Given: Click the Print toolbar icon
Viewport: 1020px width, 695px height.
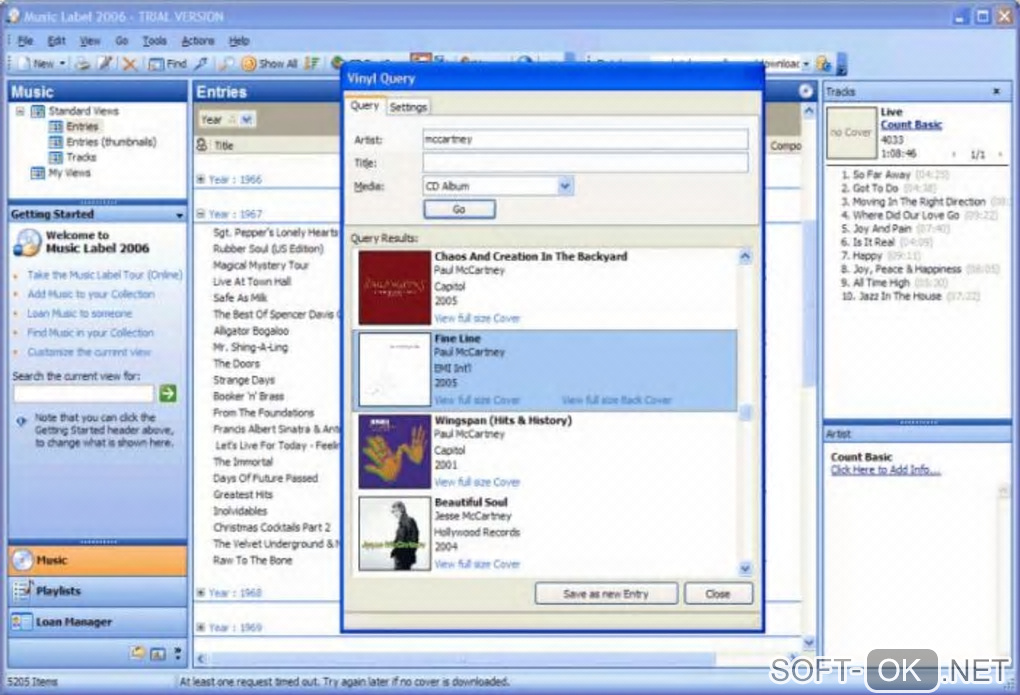Looking at the screenshot, I should click(83, 64).
